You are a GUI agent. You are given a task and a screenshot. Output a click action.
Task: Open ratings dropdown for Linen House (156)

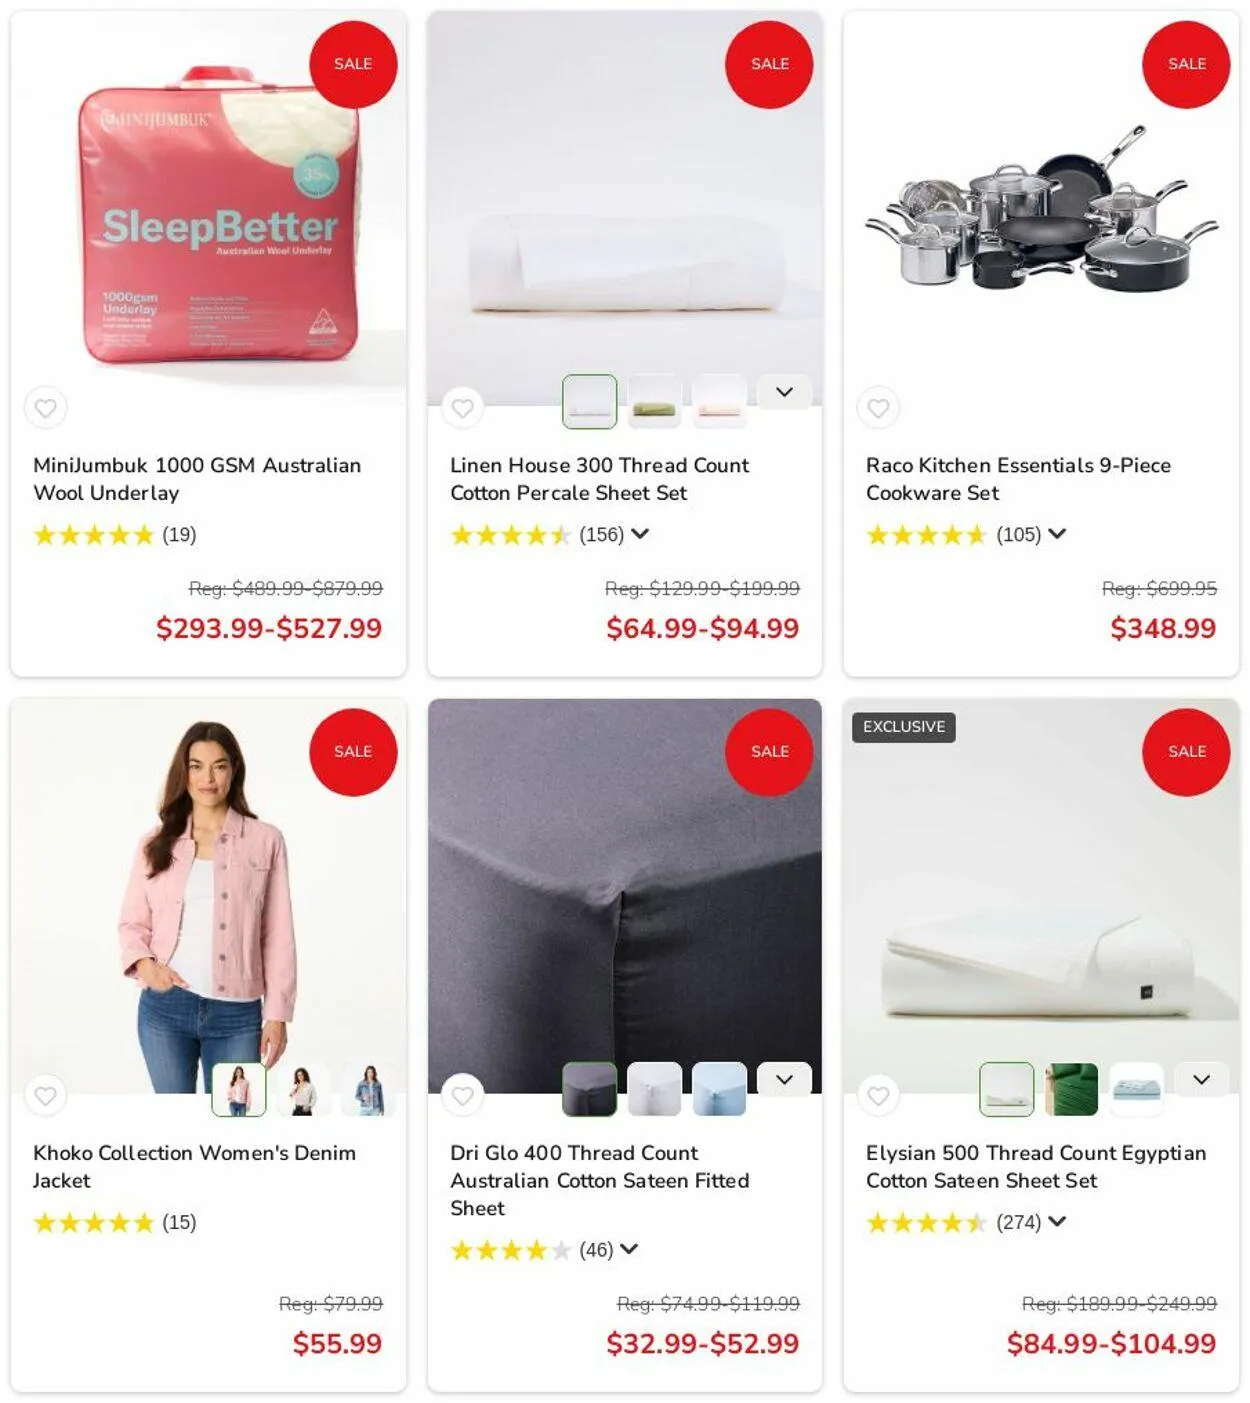pos(640,534)
